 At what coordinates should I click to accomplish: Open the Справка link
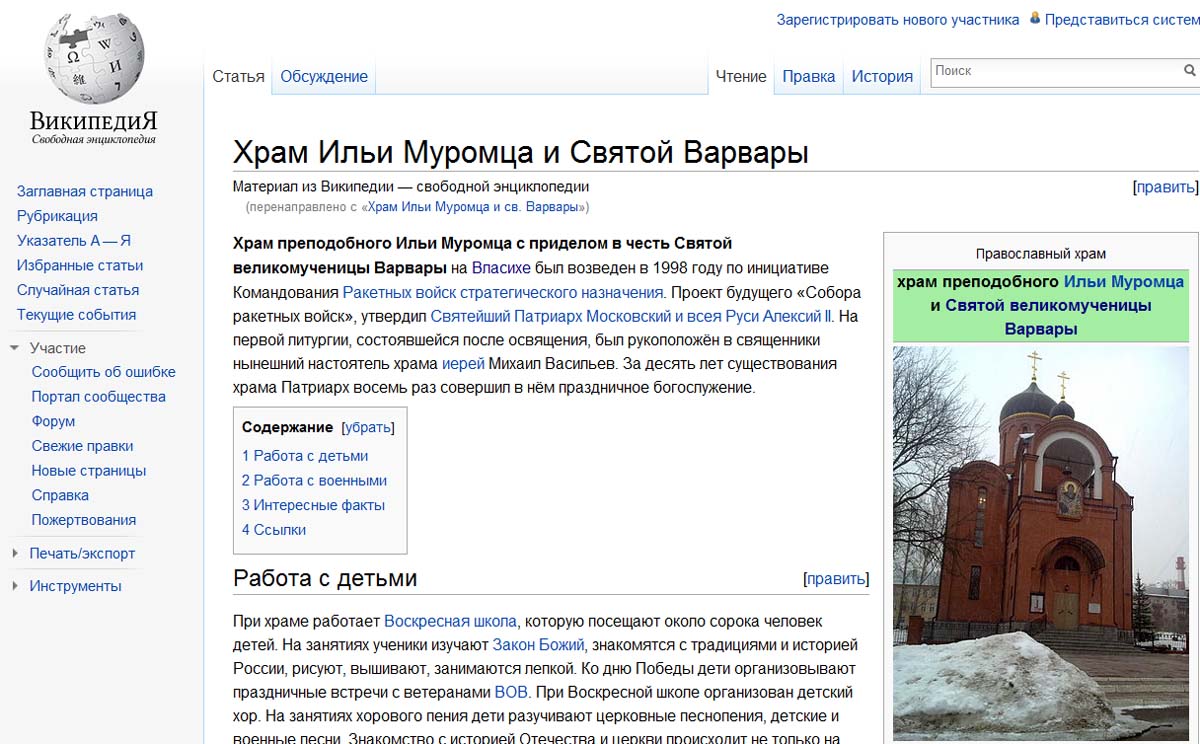tap(60, 496)
